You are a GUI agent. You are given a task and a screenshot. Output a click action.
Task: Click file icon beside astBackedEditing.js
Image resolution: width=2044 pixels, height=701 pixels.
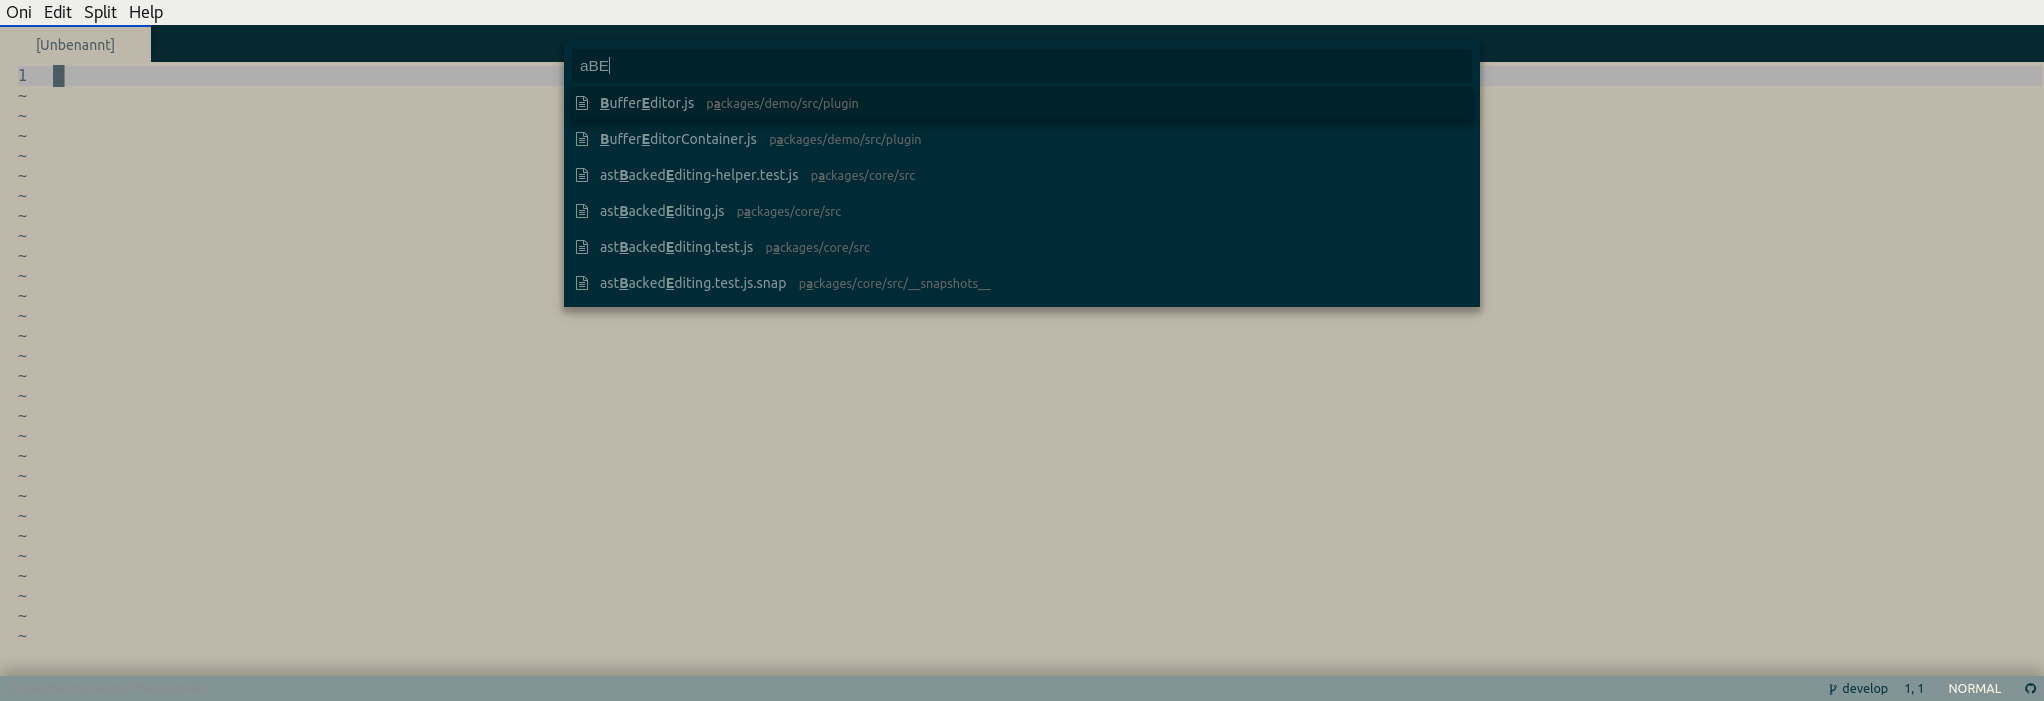coord(582,211)
